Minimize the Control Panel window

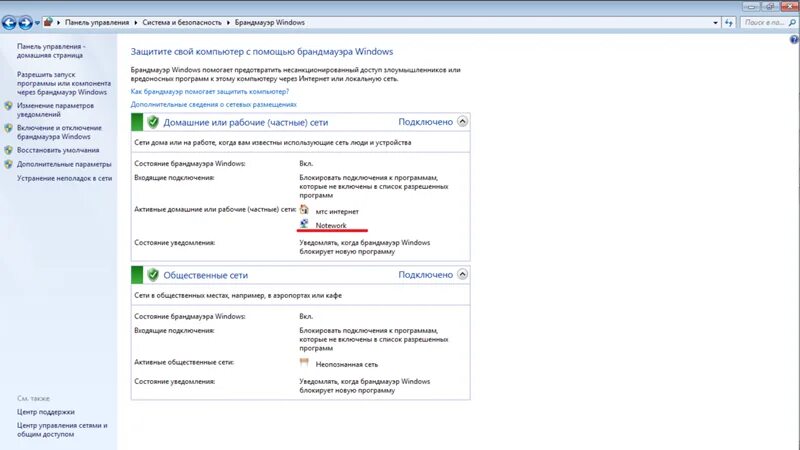751,7
